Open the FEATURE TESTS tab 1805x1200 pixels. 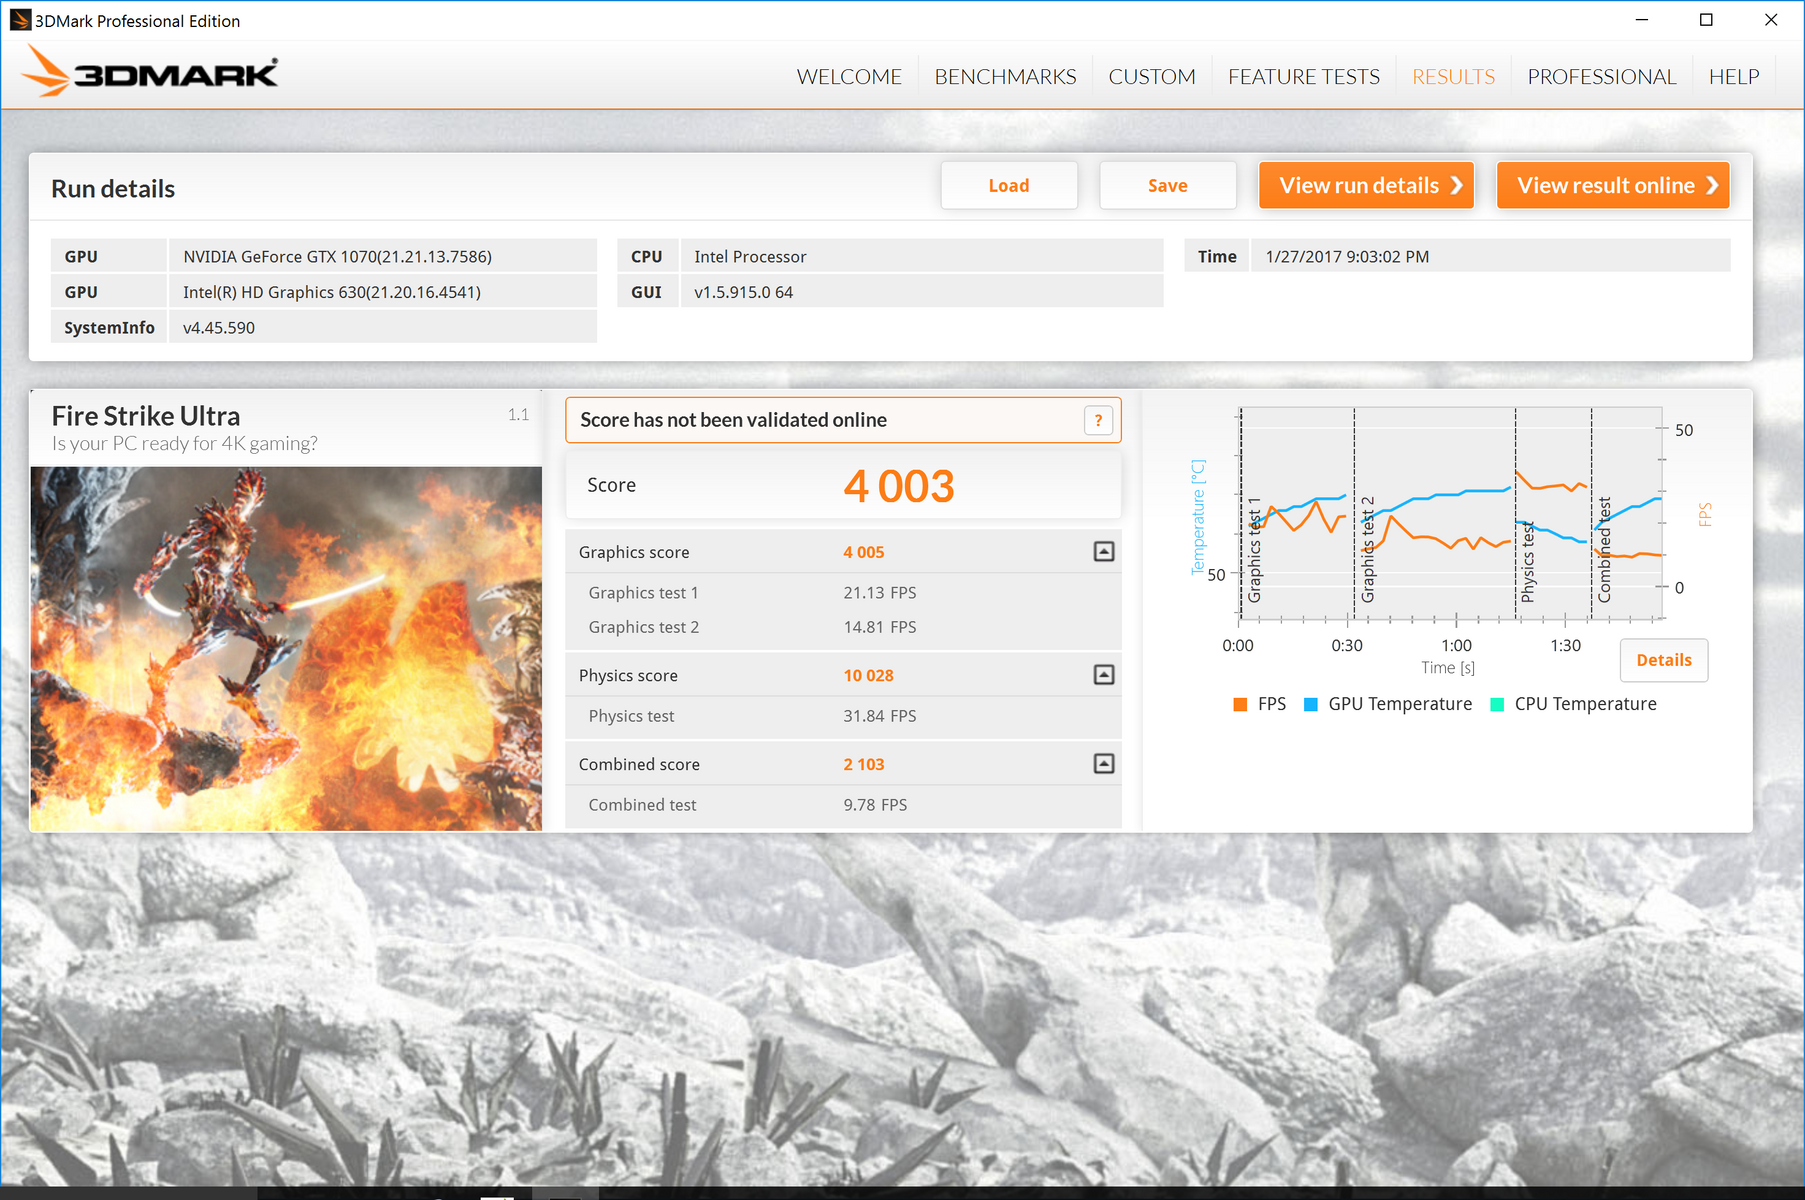coord(1304,77)
